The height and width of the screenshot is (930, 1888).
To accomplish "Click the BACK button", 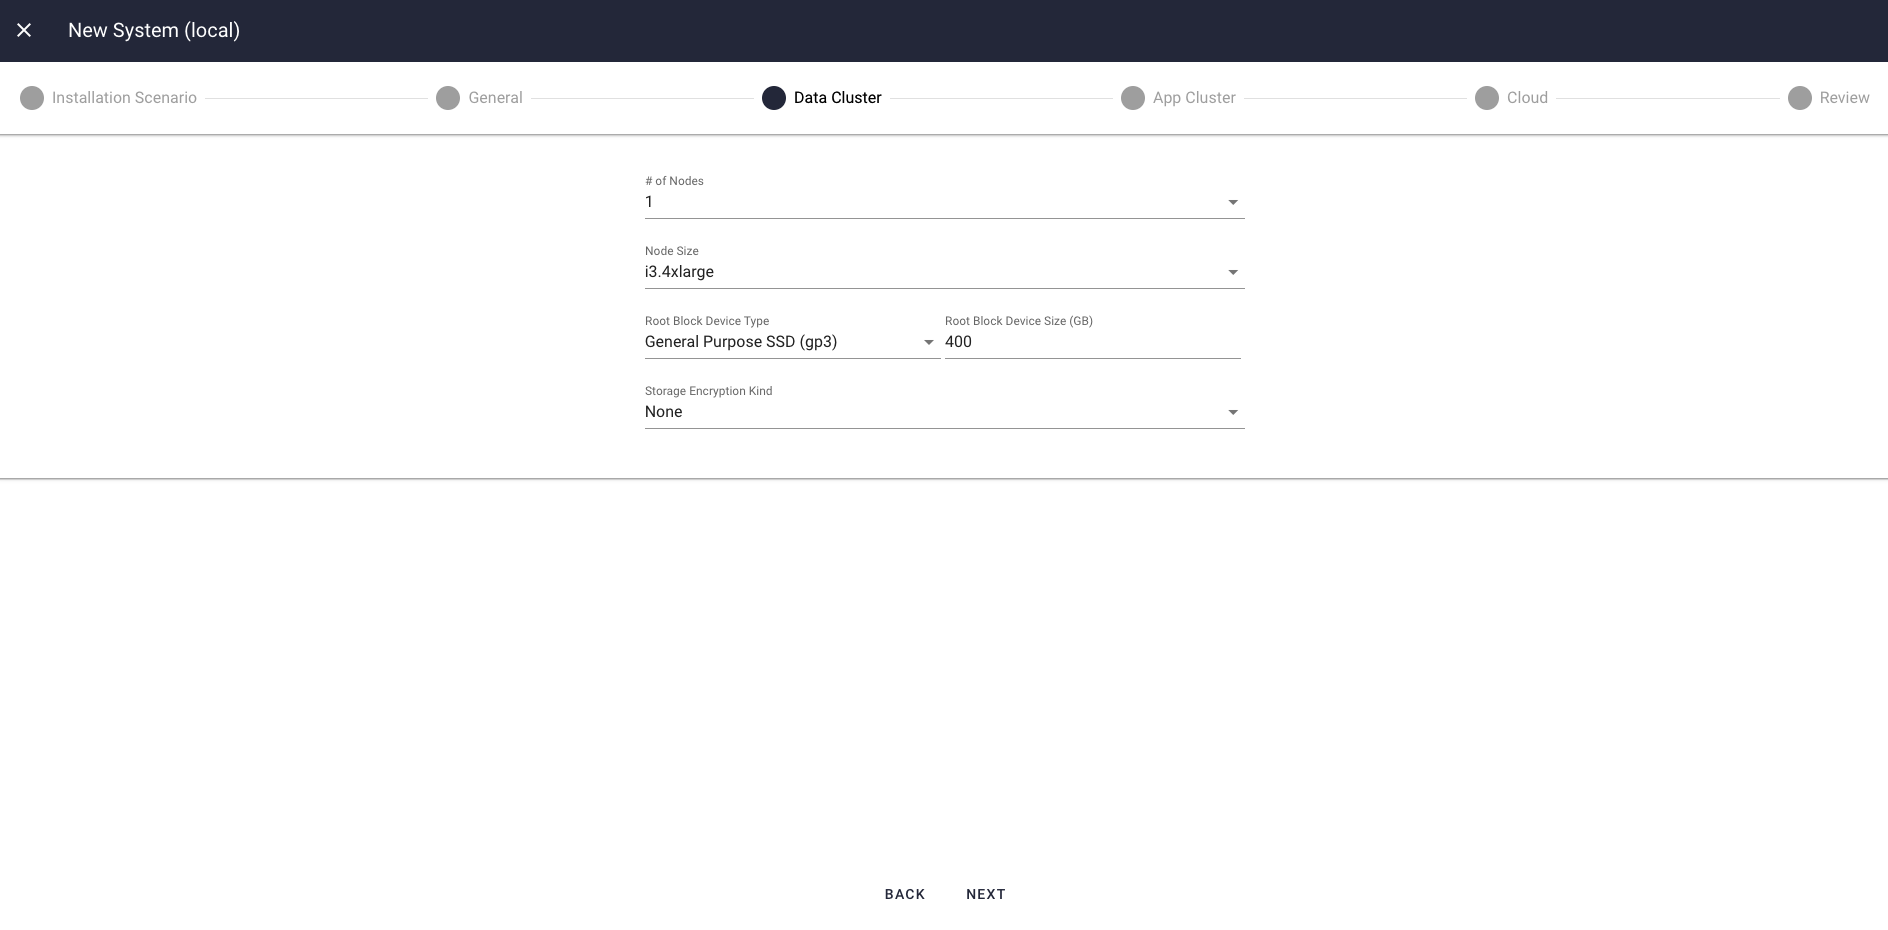I will click(904, 893).
